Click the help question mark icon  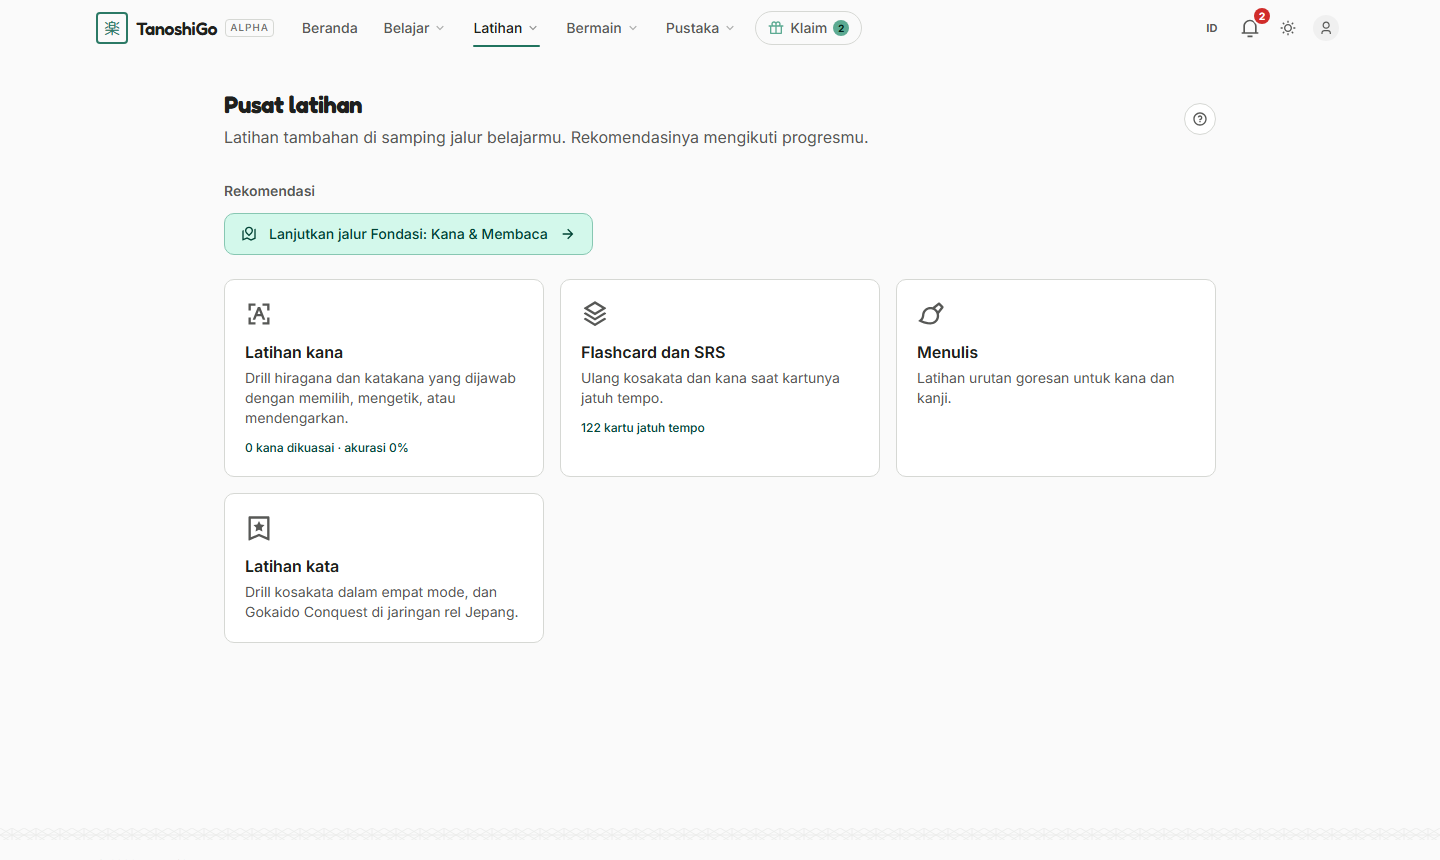pyautogui.click(x=1200, y=119)
